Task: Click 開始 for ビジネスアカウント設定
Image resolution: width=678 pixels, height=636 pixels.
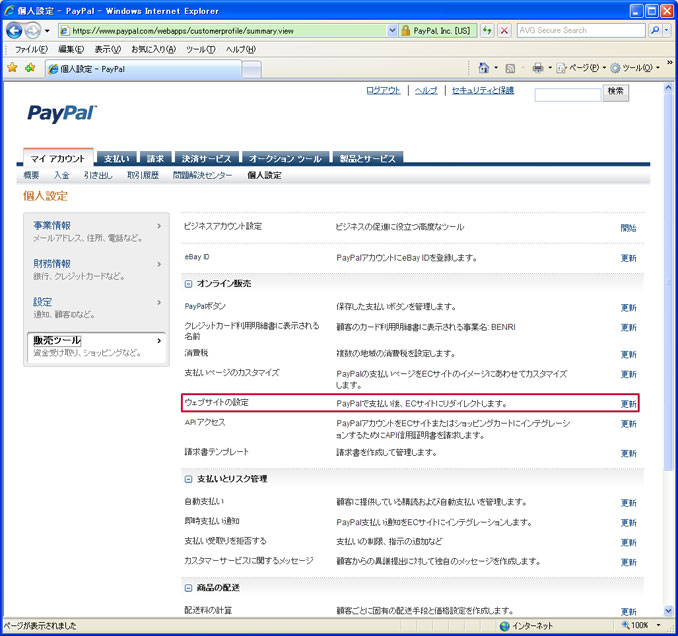Action: (628, 228)
